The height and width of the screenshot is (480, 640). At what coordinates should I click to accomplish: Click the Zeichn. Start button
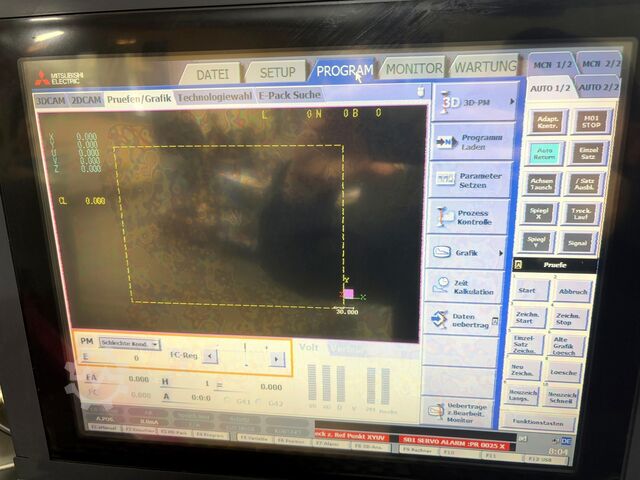point(527,318)
